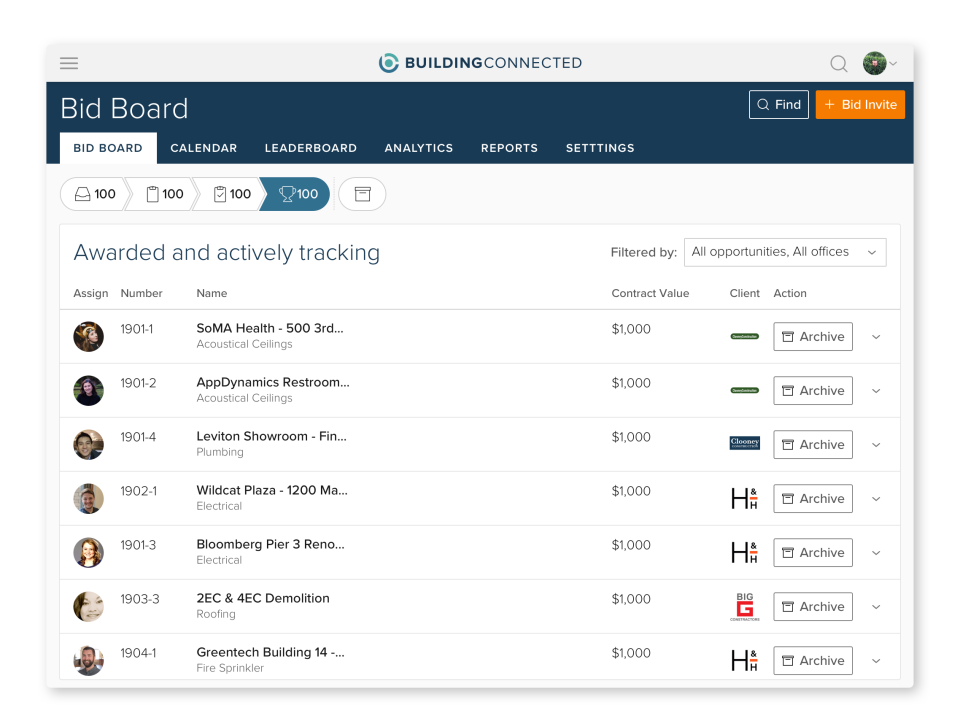Viewport: 960px width, 724px height.
Task: Open the search magnifier icon
Action: pyautogui.click(x=839, y=63)
